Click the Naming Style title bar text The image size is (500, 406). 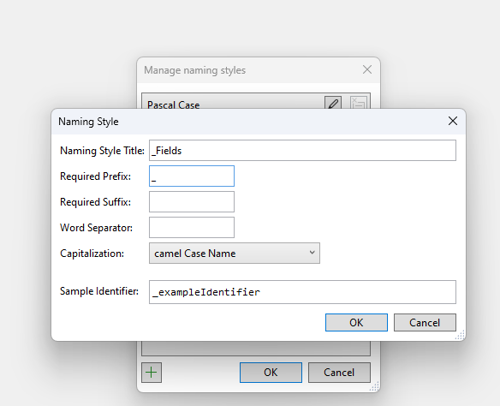click(x=88, y=122)
